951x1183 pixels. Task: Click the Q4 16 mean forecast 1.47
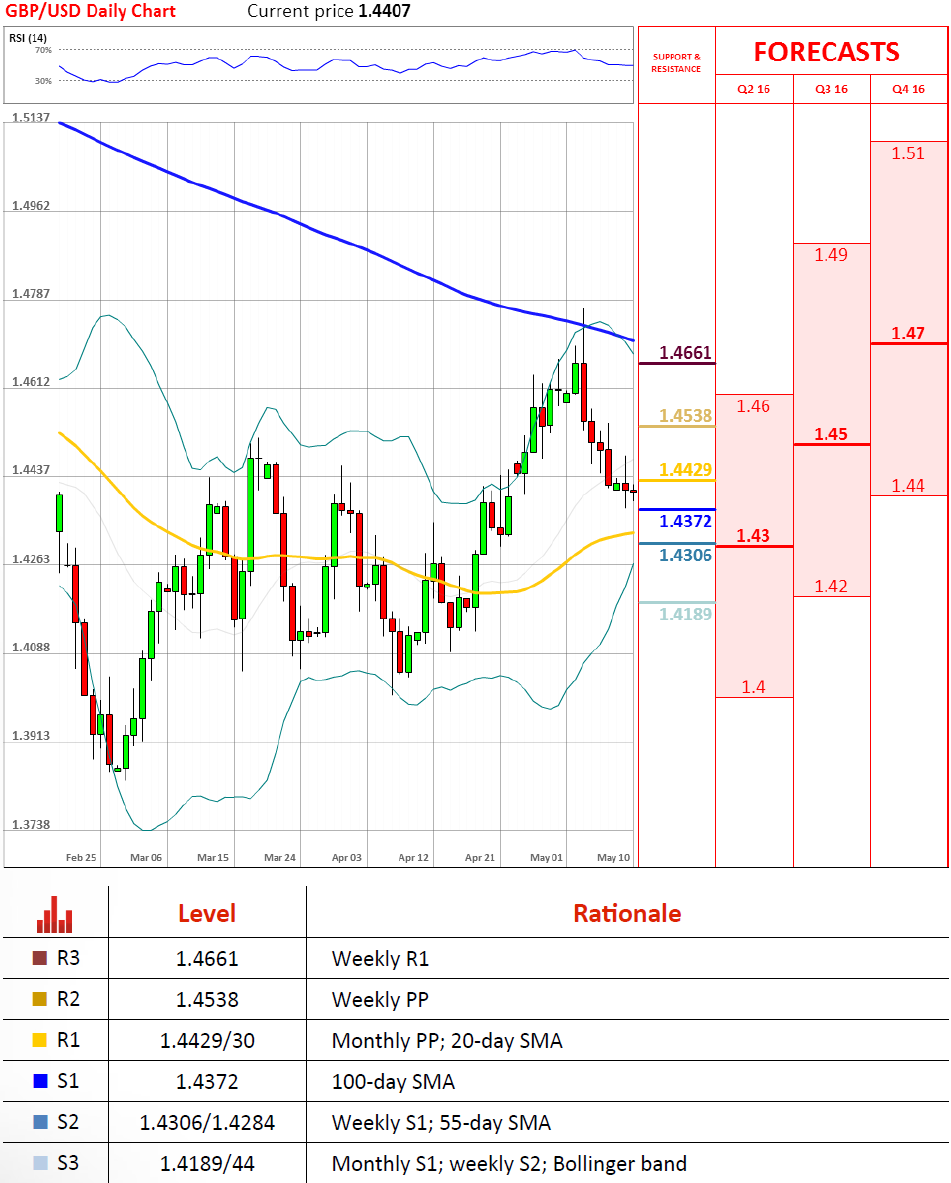coord(908,333)
